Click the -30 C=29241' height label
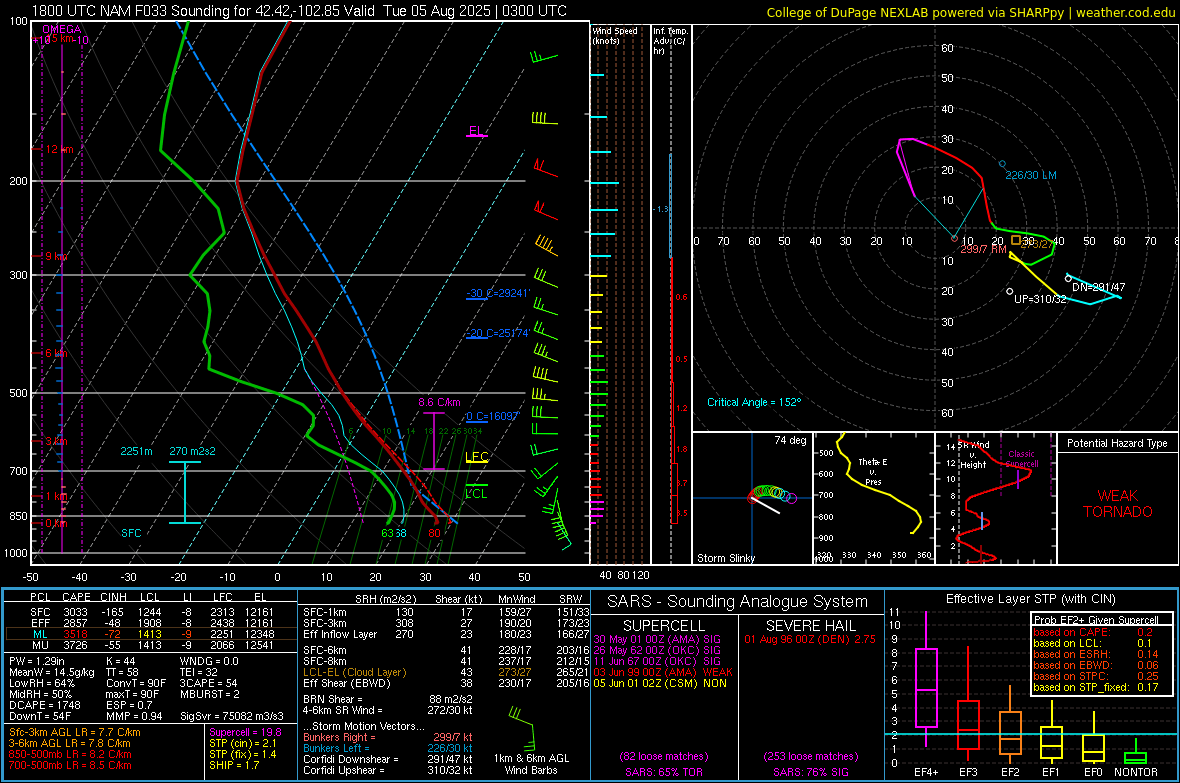The image size is (1180, 783). (x=498, y=293)
